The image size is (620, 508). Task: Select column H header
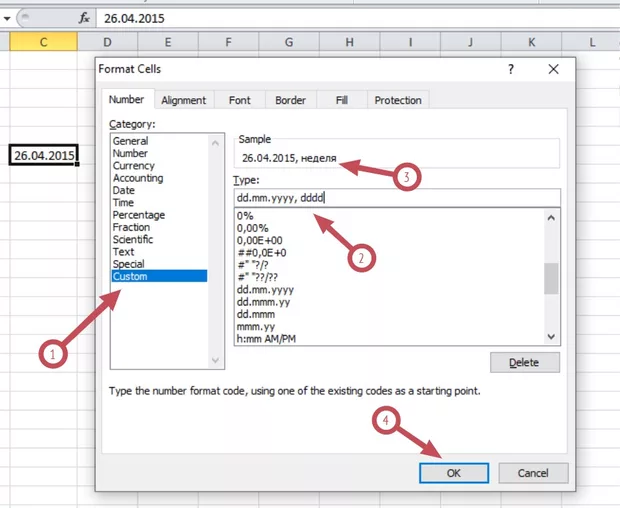350,42
